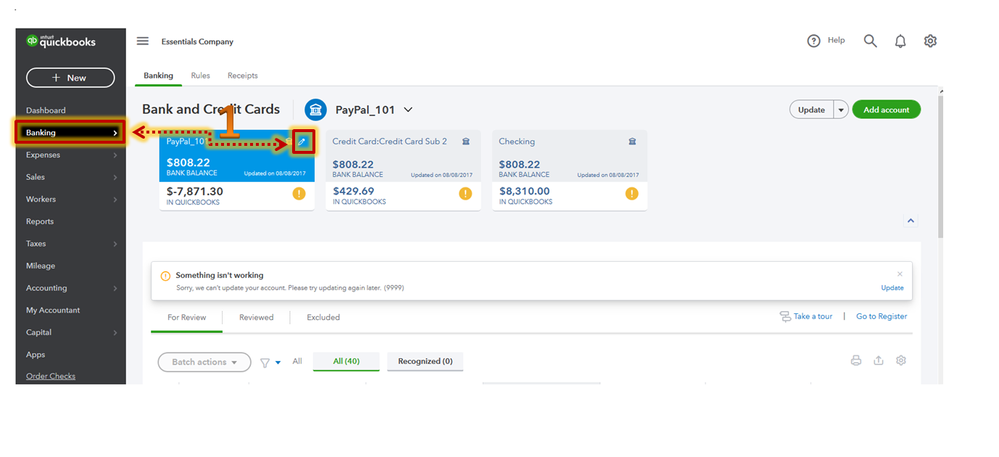Click warning icon on PayPal card
Image resolution: width=999 pixels, height=457 pixels.
coord(299,194)
